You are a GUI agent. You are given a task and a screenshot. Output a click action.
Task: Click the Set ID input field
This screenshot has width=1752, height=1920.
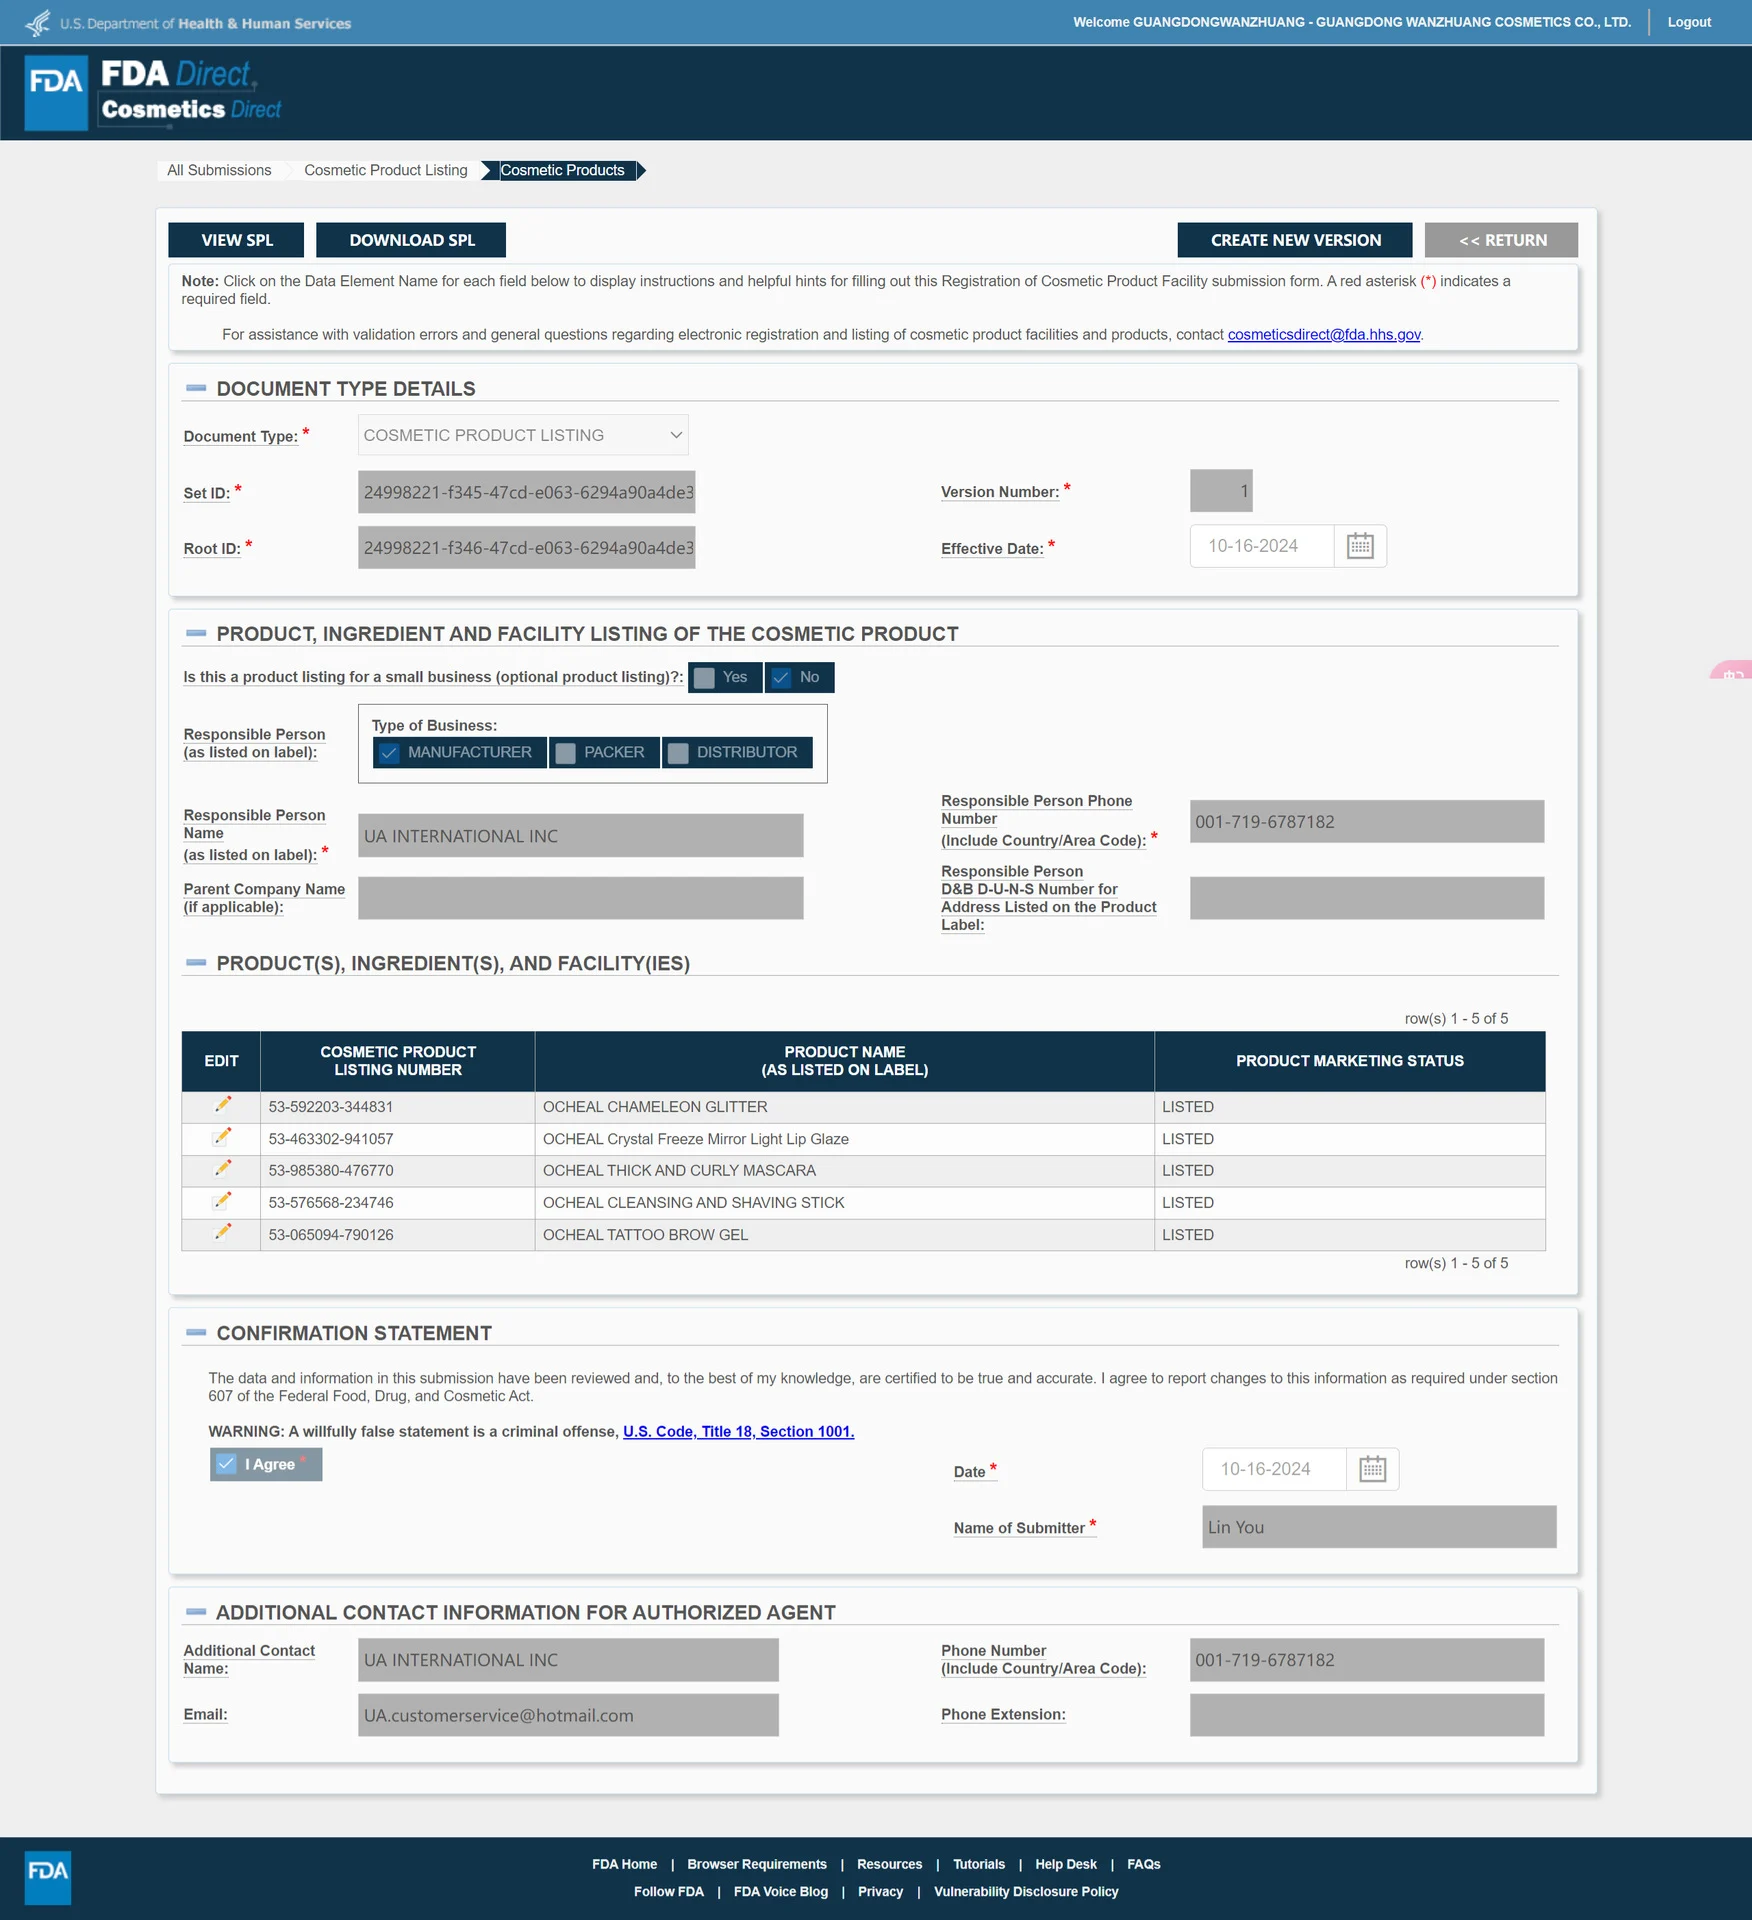tap(527, 492)
